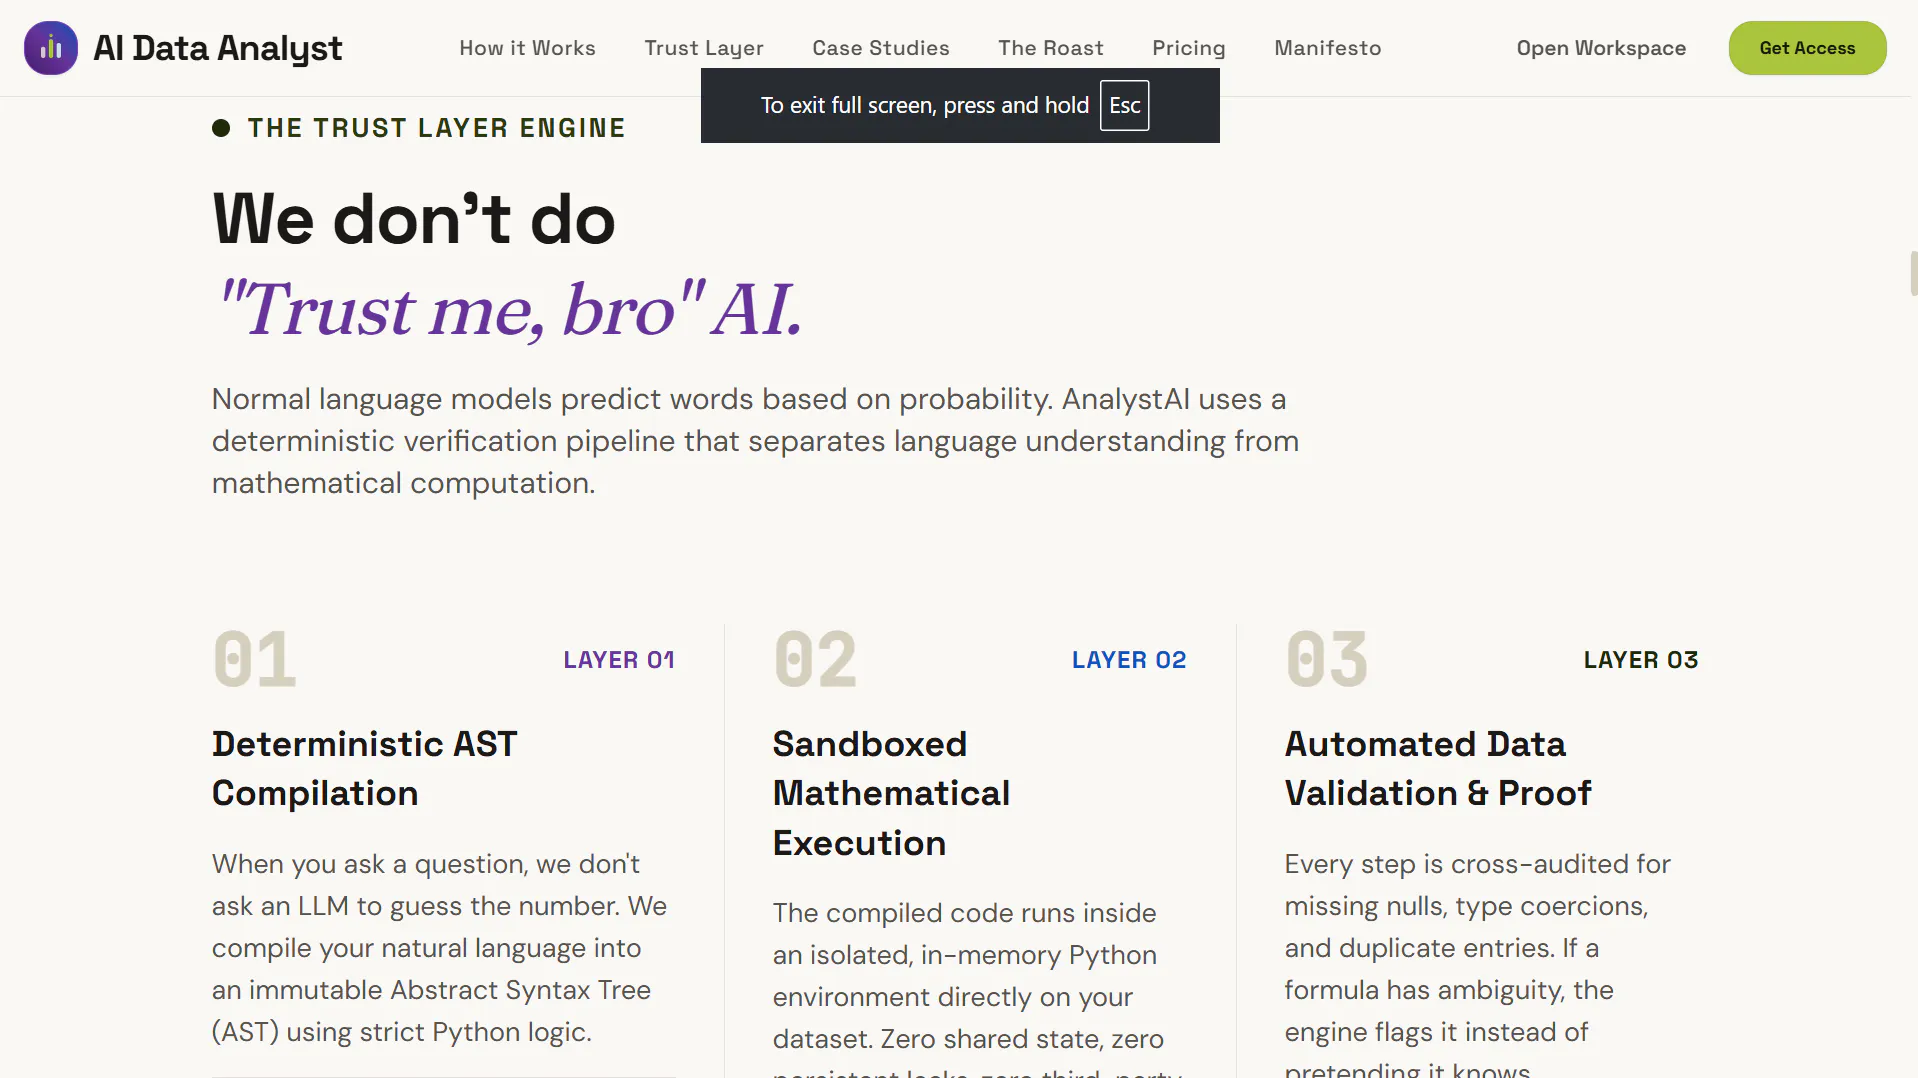Screen dimensions: 1918x1078
Task: Click the Esc key hint in fullscreen notice
Action: click(1124, 105)
